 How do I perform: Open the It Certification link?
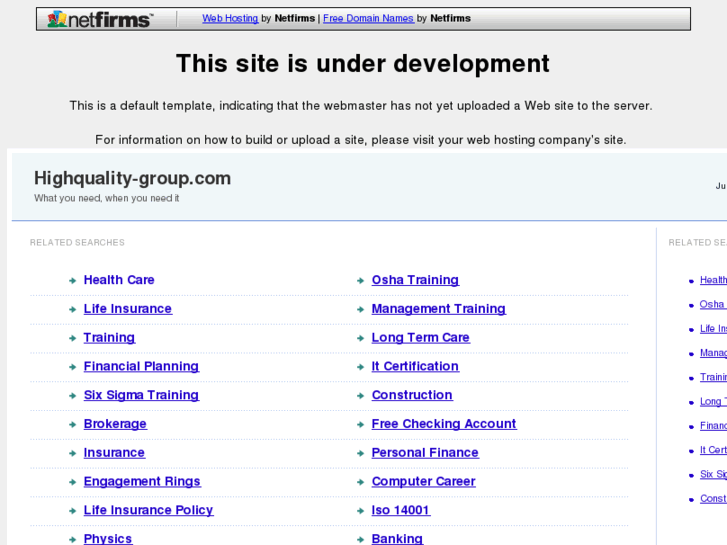pos(415,366)
